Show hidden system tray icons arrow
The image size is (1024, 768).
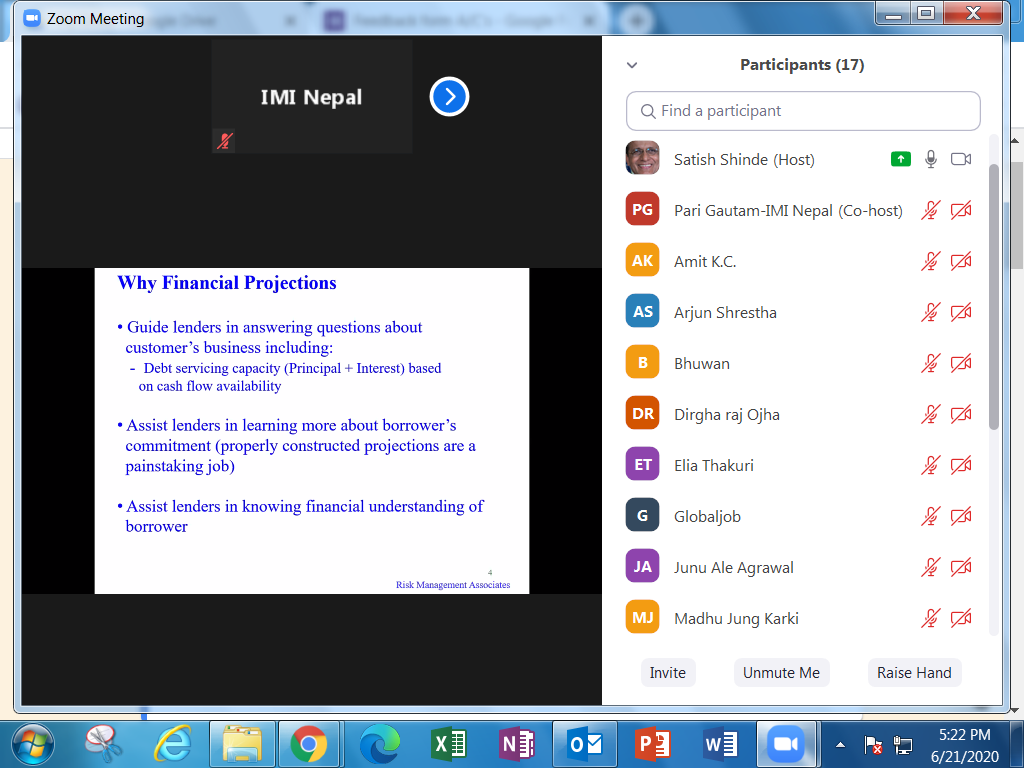(x=841, y=745)
